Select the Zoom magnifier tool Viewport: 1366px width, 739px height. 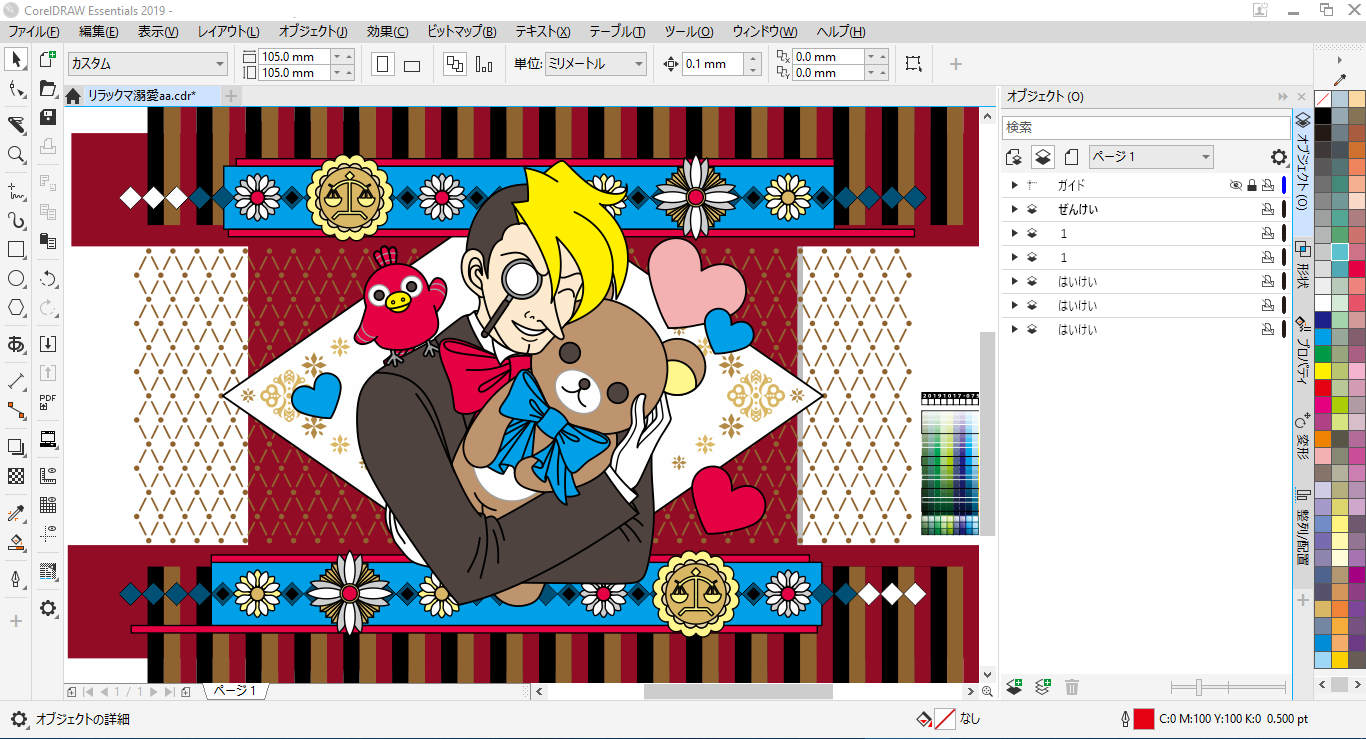click(x=16, y=154)
